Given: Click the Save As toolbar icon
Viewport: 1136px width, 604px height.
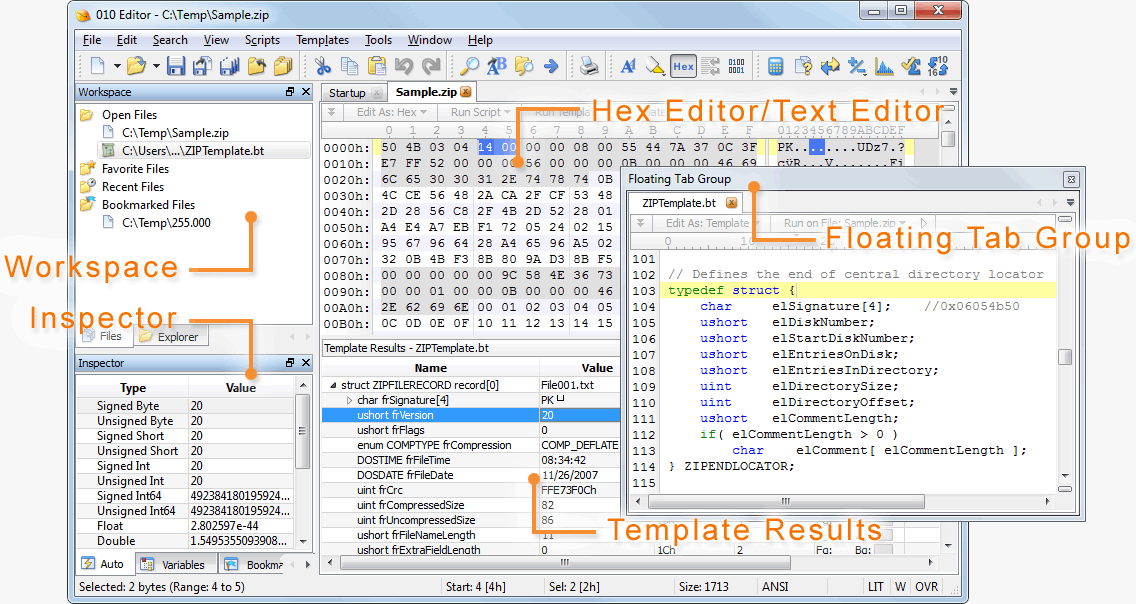Looking at the screenshot, I should (202, 67).
